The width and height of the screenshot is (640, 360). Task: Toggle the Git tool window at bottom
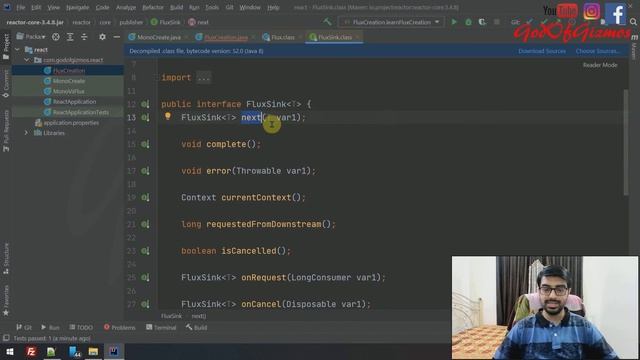click(x=24, y=327)
